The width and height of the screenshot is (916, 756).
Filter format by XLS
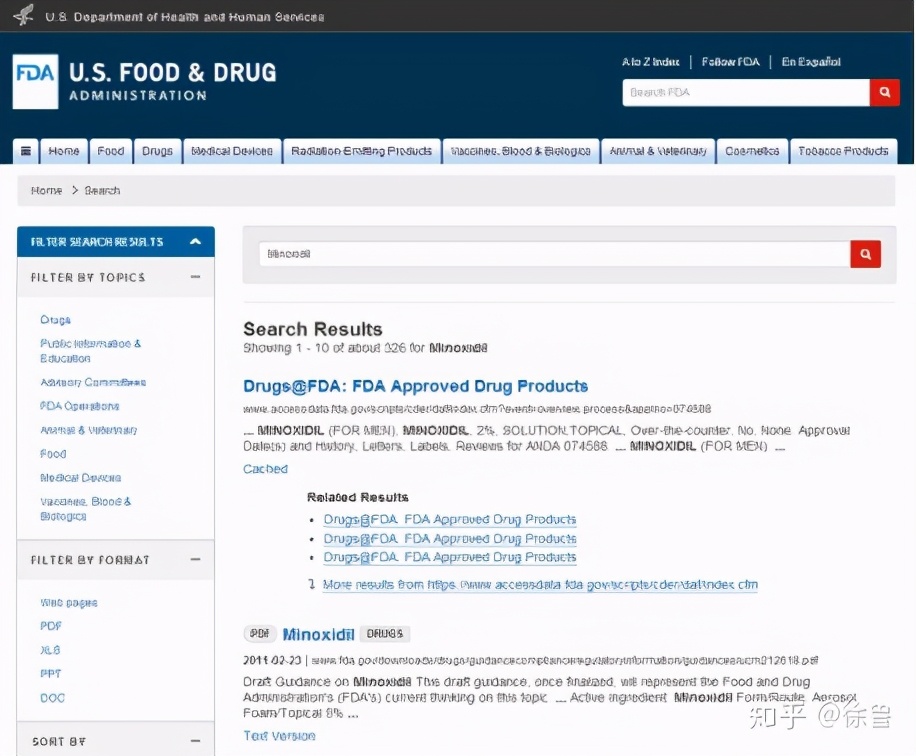50,650
